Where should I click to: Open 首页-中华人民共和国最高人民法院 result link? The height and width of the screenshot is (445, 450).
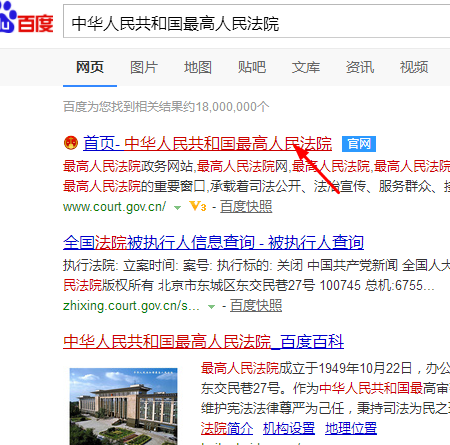(207, 144)
